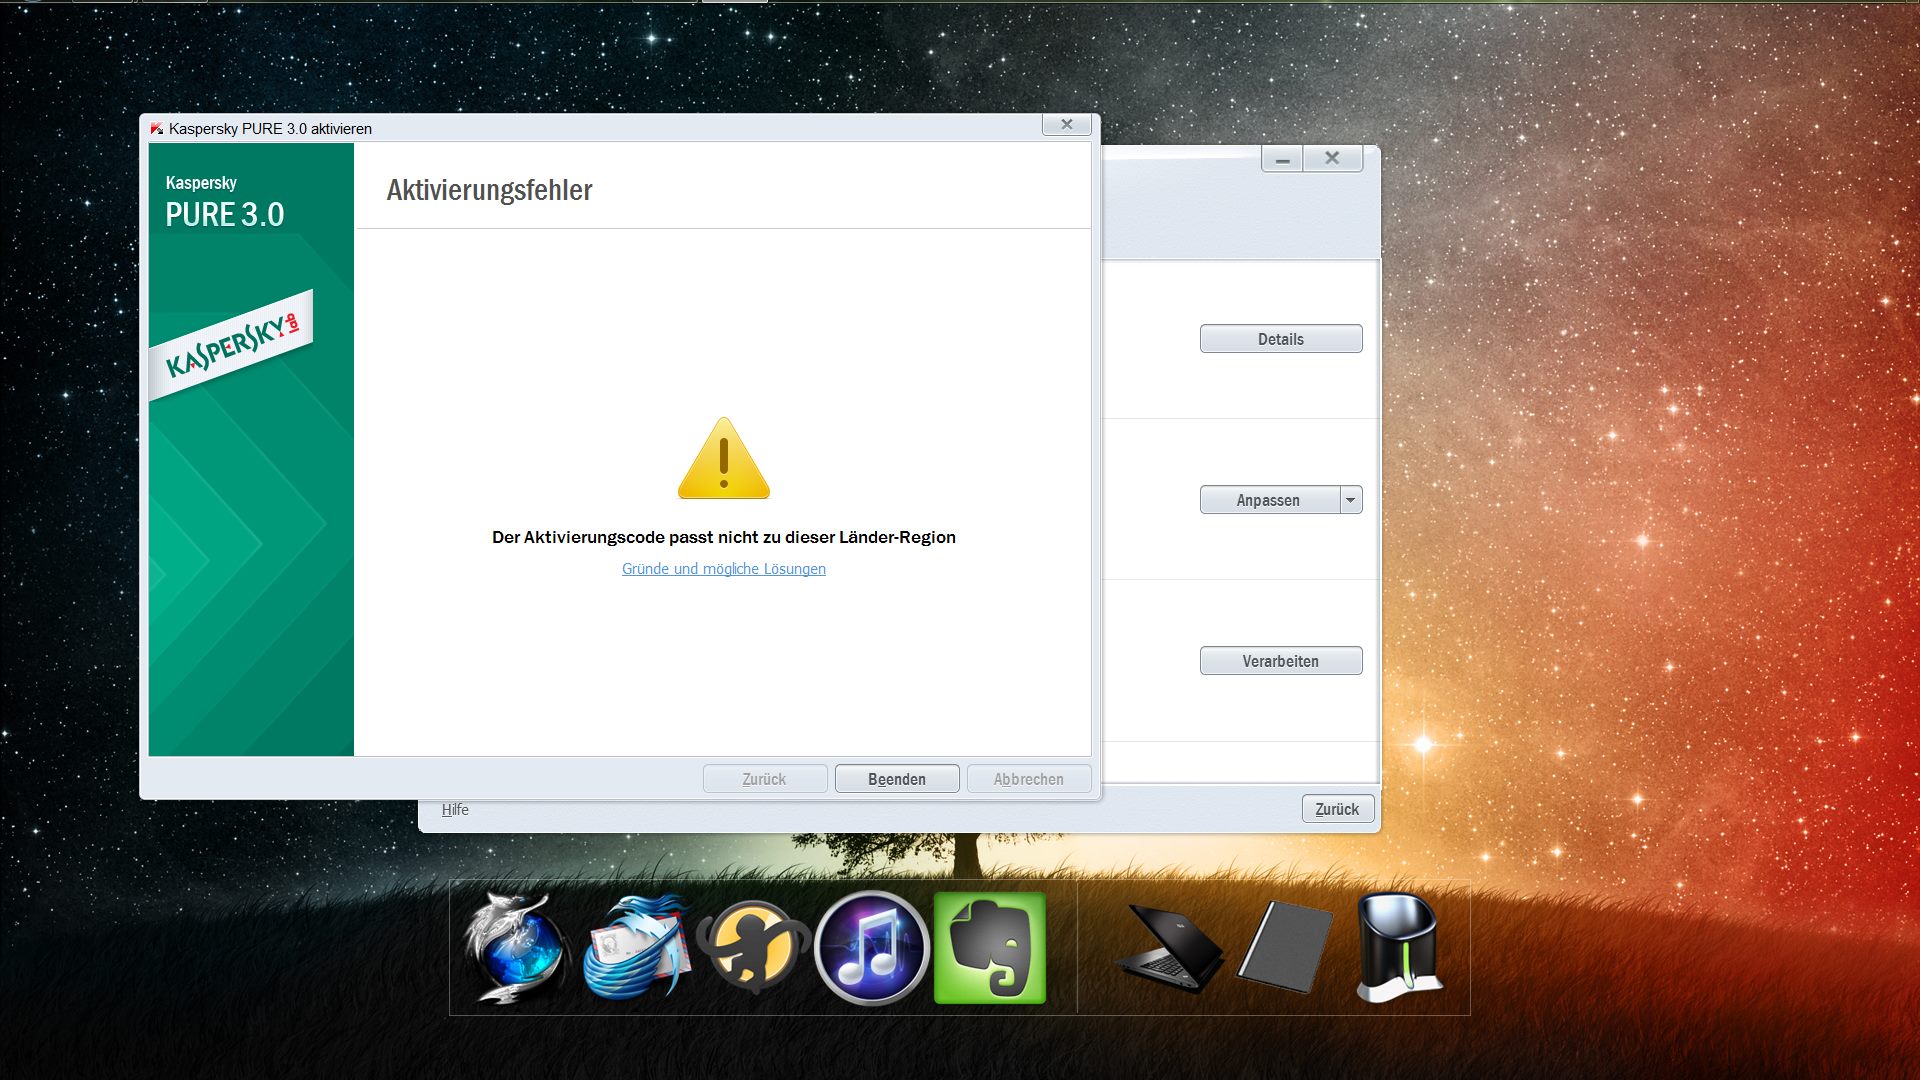Click the black laptop dock icon
Screen dimensions: 1920x1080
pyautogui.click(x=1168, y=948)
